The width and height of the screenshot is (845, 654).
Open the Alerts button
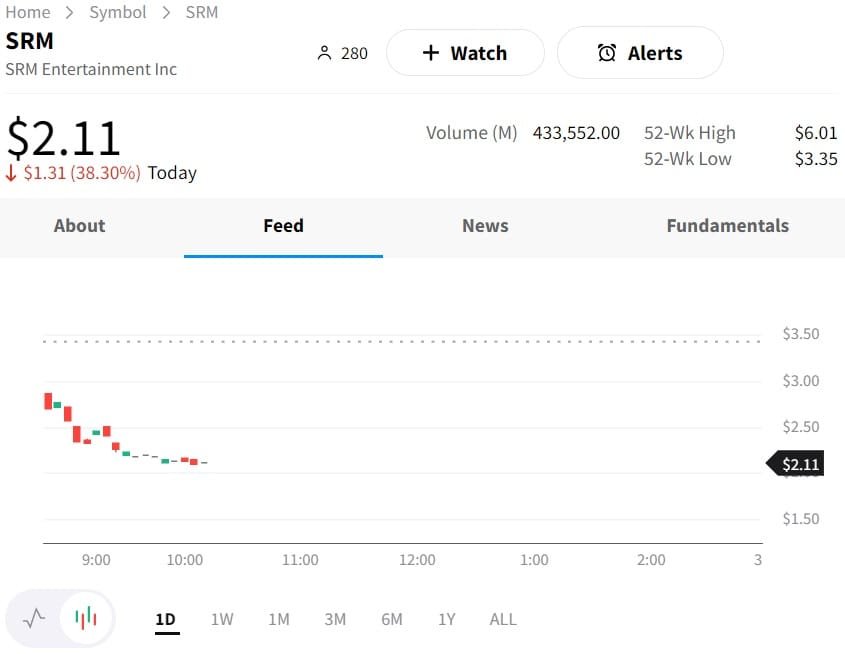(639, 53)
